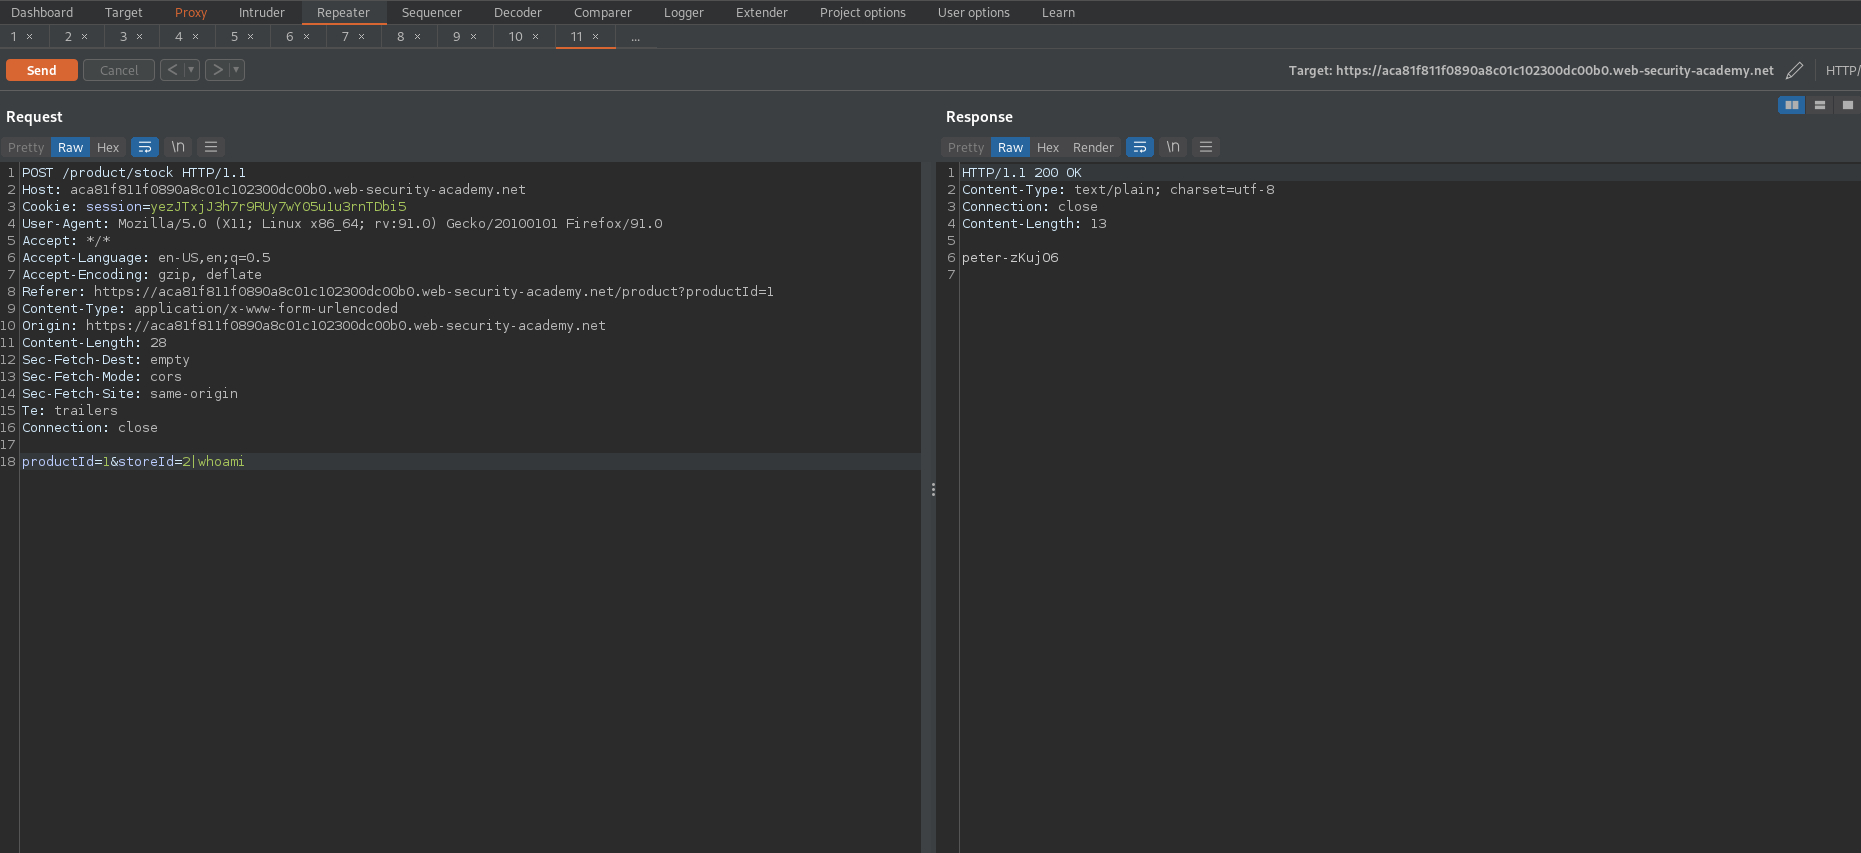Screen dimensions: 1861x853
Task: Click the Cancel button
Action: [119, 70]
